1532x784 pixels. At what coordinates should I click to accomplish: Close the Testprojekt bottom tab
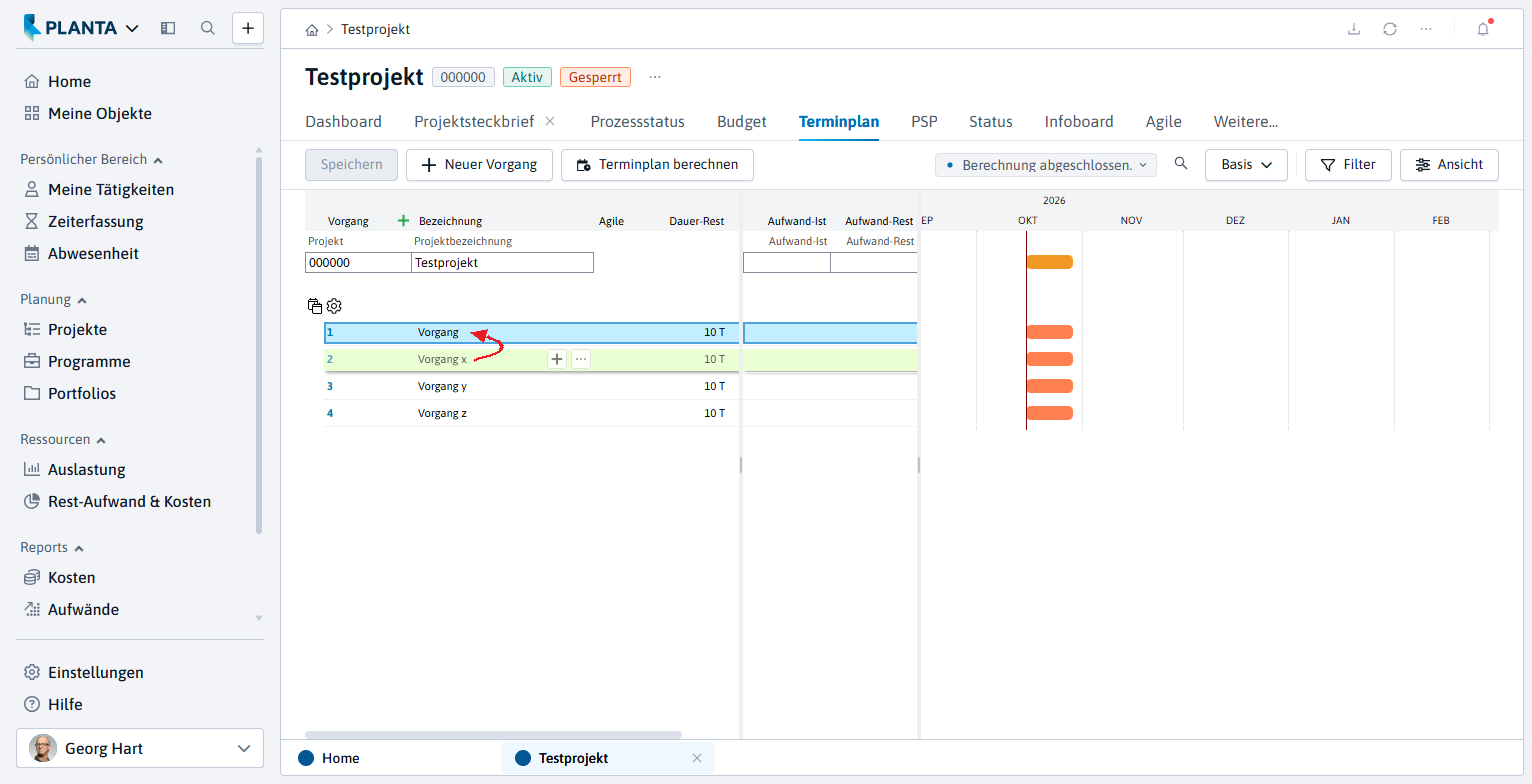[697, 758]
